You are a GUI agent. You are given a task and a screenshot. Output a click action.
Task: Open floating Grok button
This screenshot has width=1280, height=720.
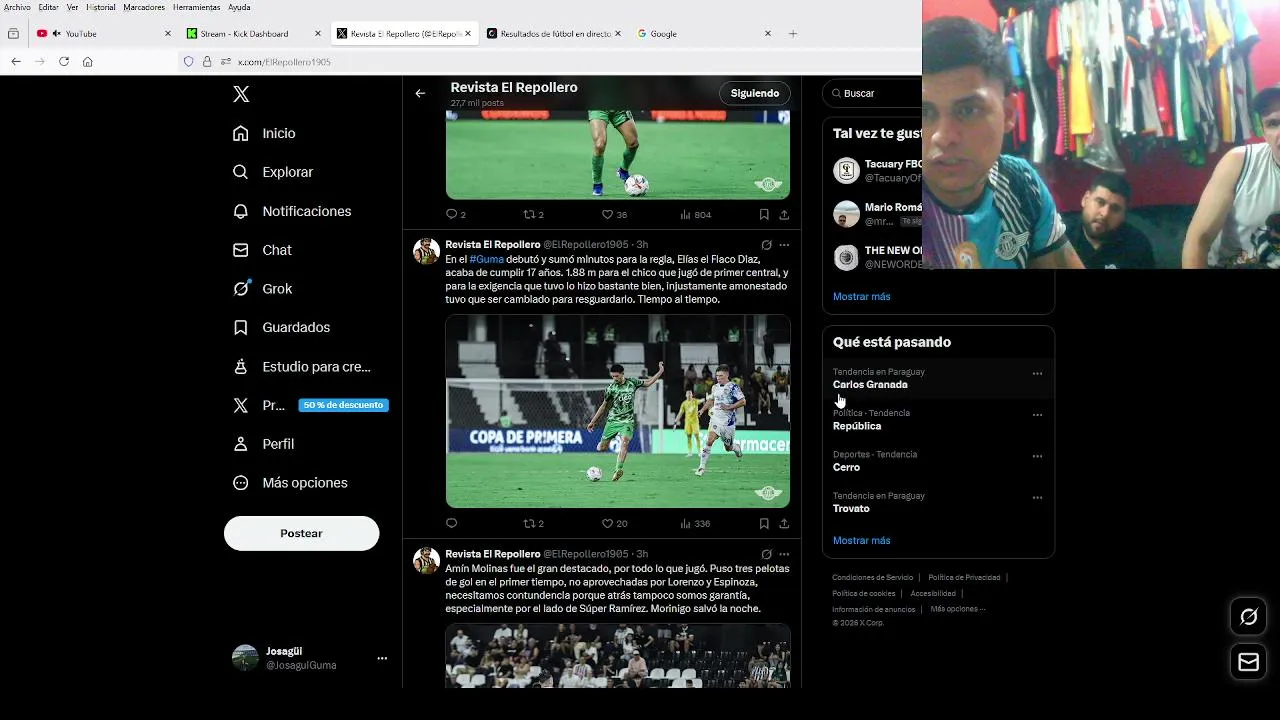tap(1248, 617)
